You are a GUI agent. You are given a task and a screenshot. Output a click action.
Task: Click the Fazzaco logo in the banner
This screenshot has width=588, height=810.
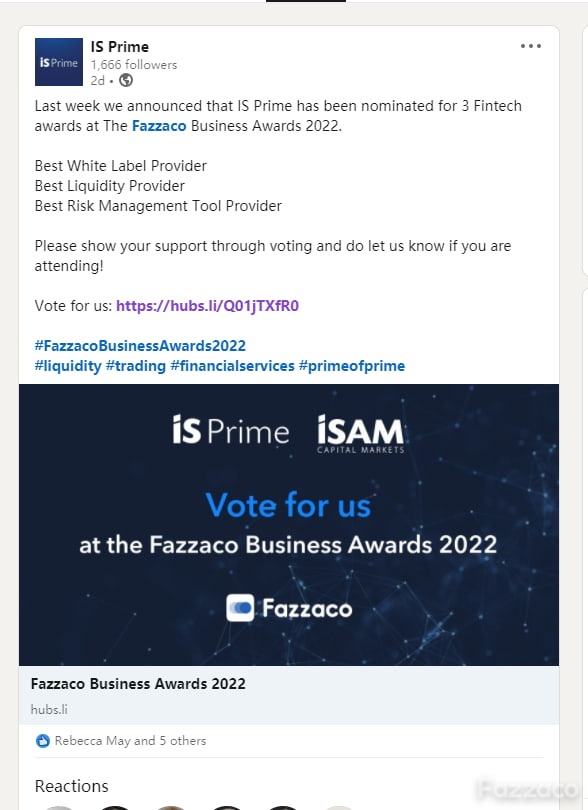pos(289,608)
